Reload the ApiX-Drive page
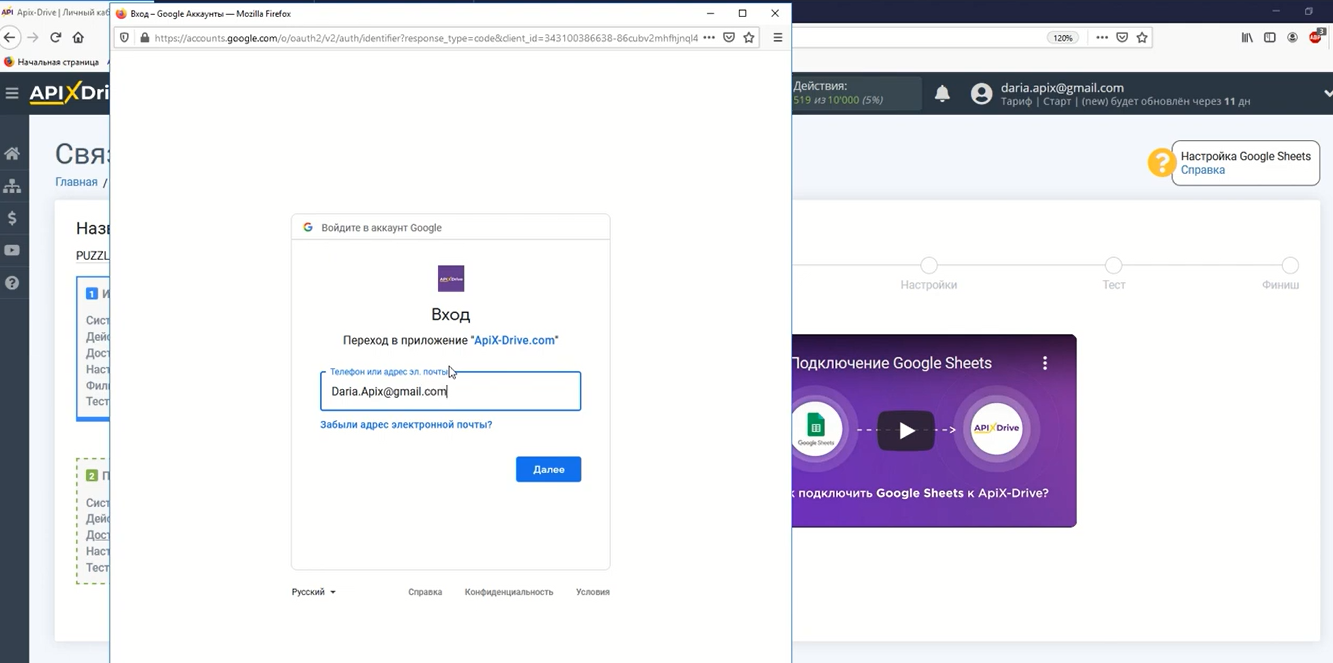The height and width of the screenshot is (663, 1333). [56, 38]
